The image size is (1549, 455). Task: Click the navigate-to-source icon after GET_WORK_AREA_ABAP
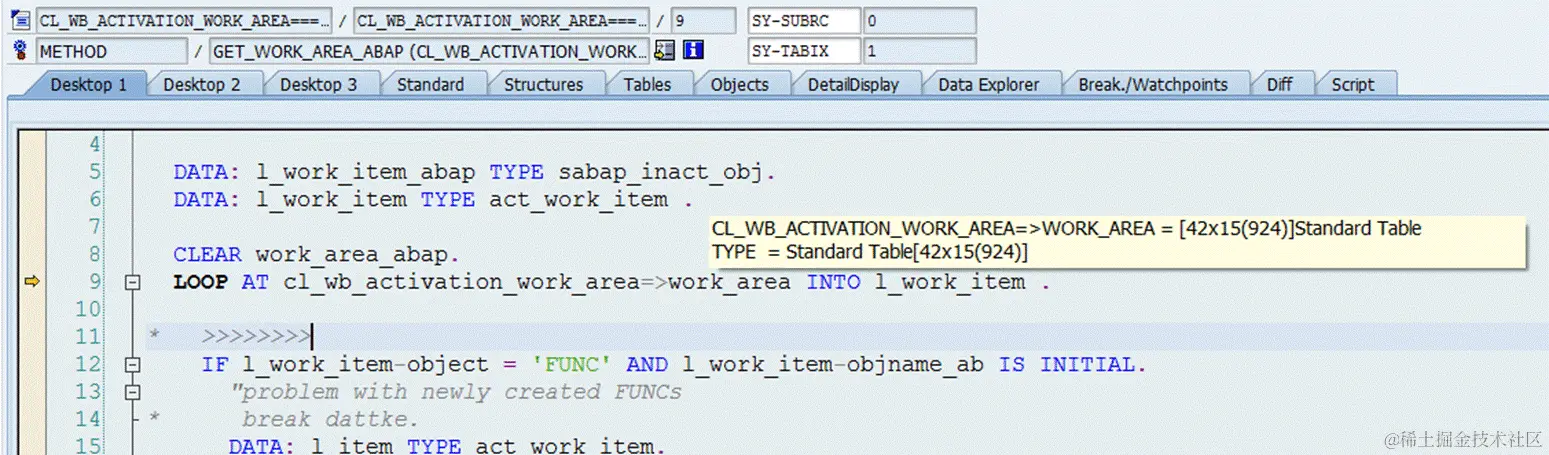pos(664,50)
